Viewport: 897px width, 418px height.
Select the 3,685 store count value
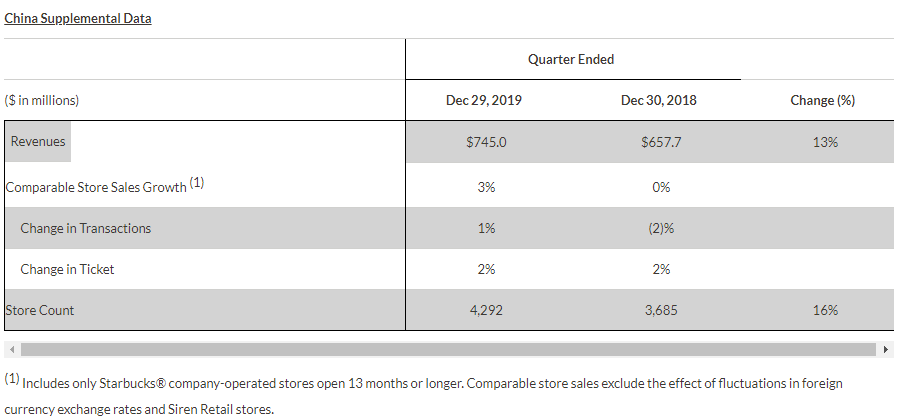click(x=660, y=310)
